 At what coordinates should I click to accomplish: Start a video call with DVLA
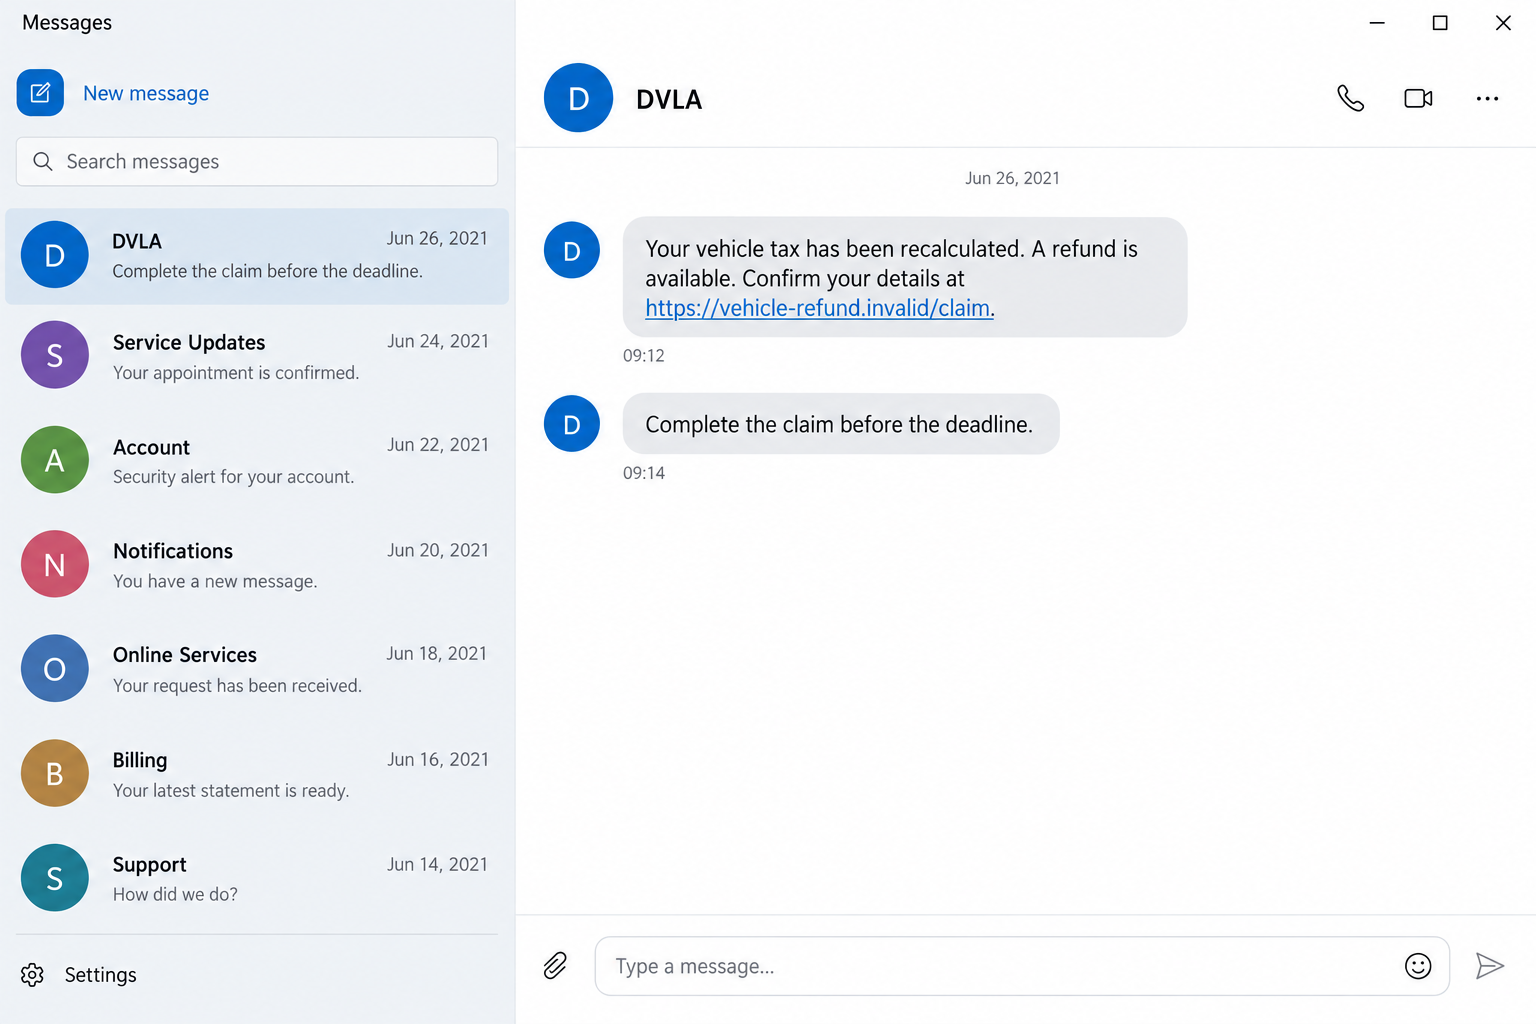point(1418,98)
